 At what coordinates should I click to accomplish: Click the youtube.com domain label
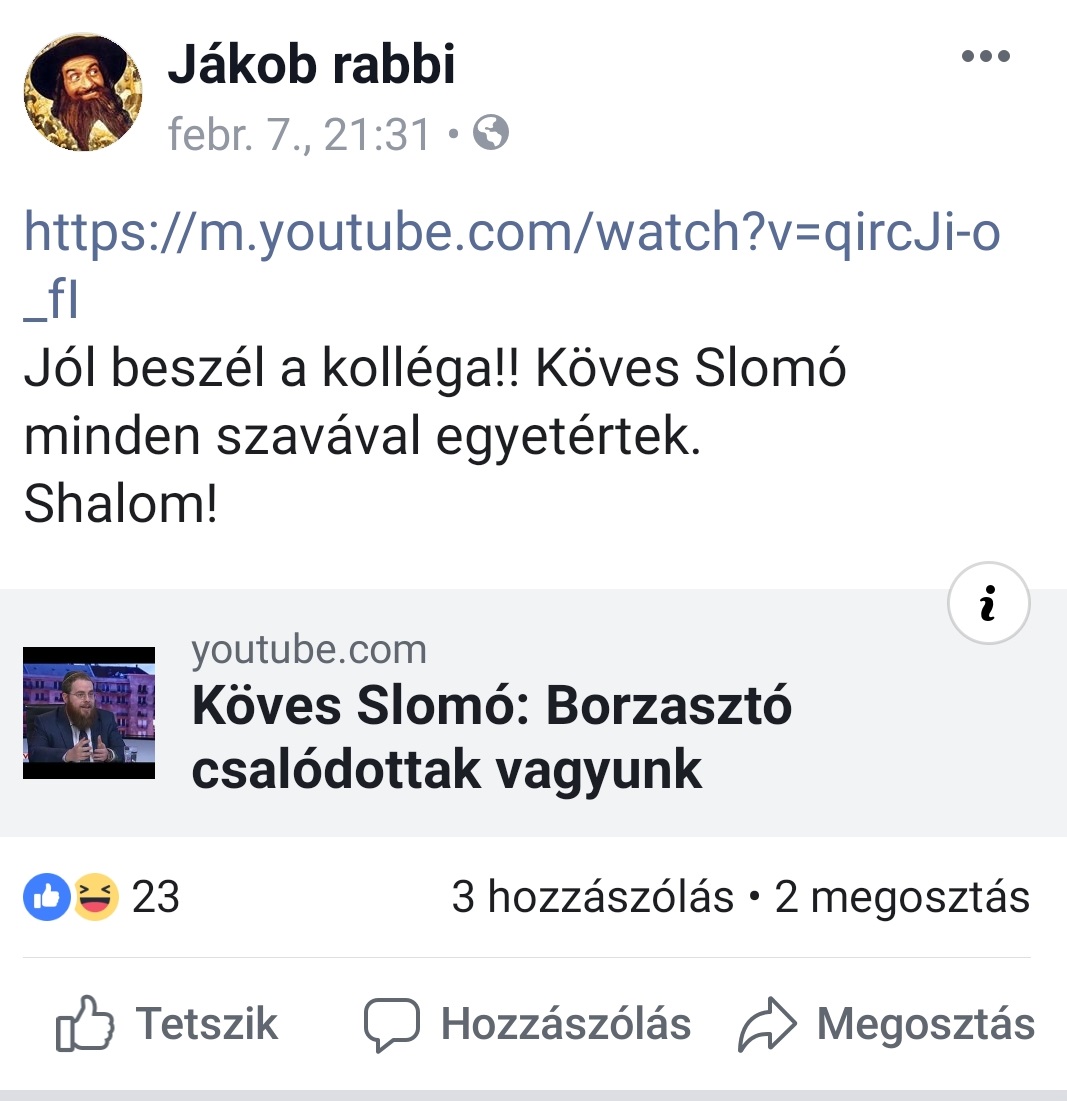point(309,650)
